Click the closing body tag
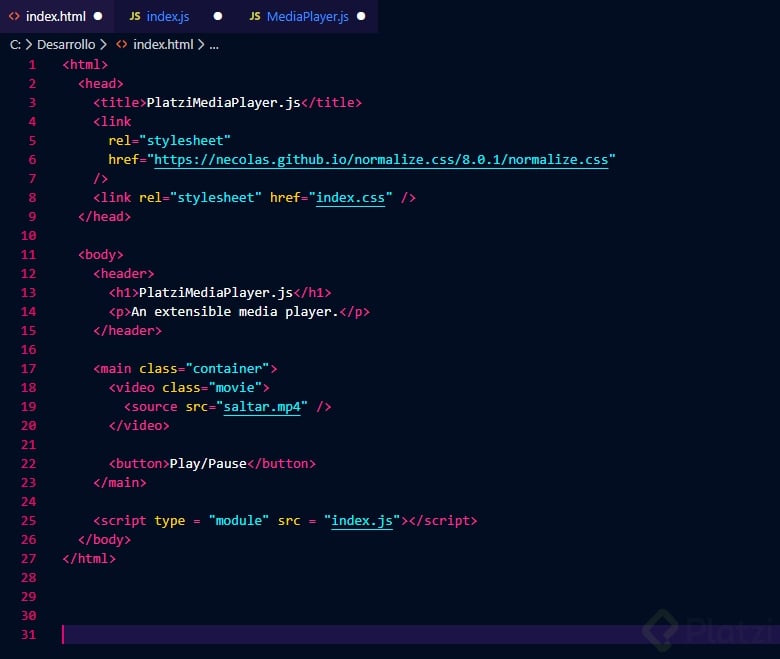 (104, 540)
